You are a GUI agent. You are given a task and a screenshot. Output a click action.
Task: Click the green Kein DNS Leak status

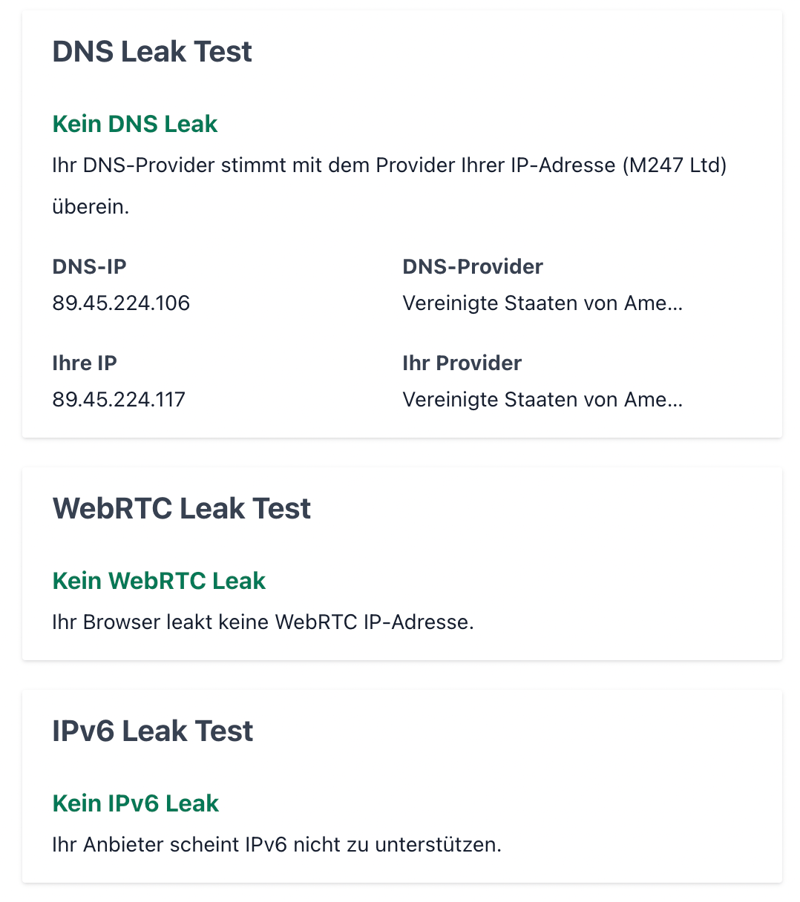(x=135, y=124)
